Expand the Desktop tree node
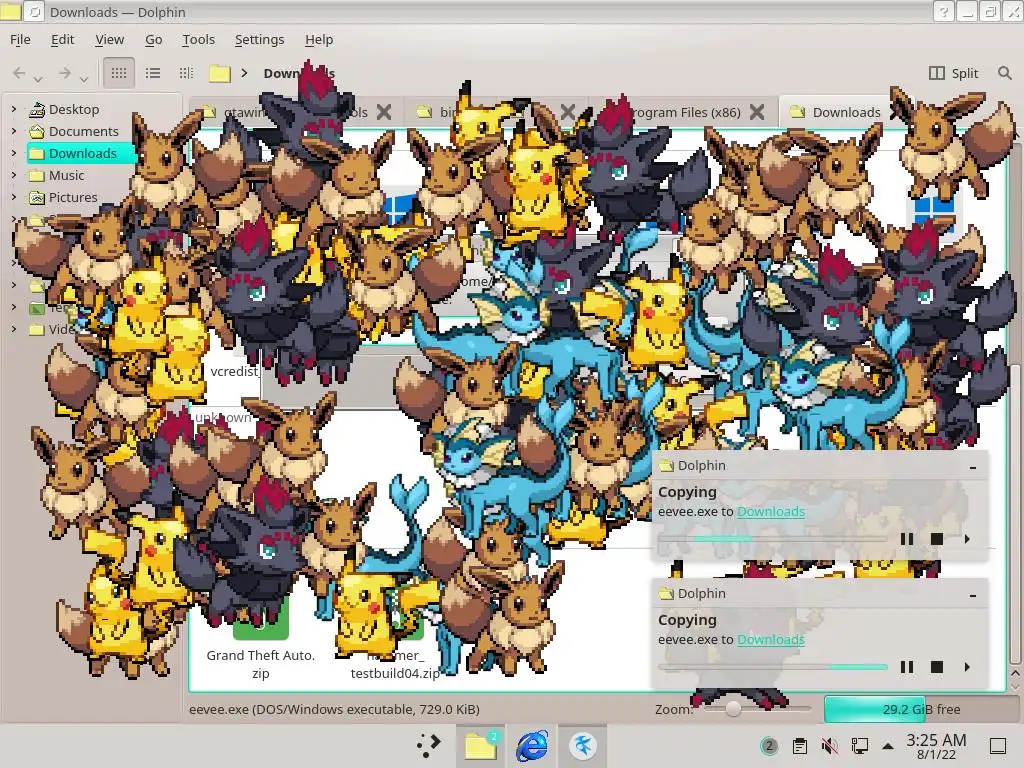The width and height of the screenshot is (1024, 768). coord(14,110)
